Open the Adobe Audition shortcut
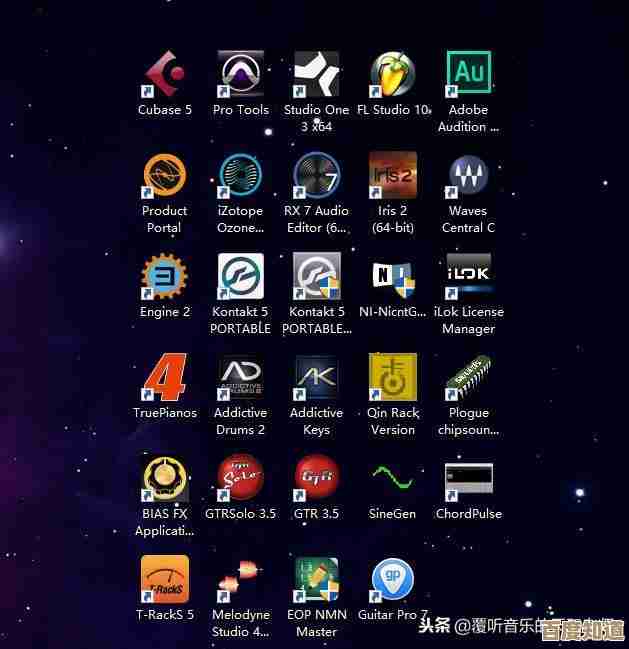Viewport: 629px width, 649px height. (x=468, y=74)
